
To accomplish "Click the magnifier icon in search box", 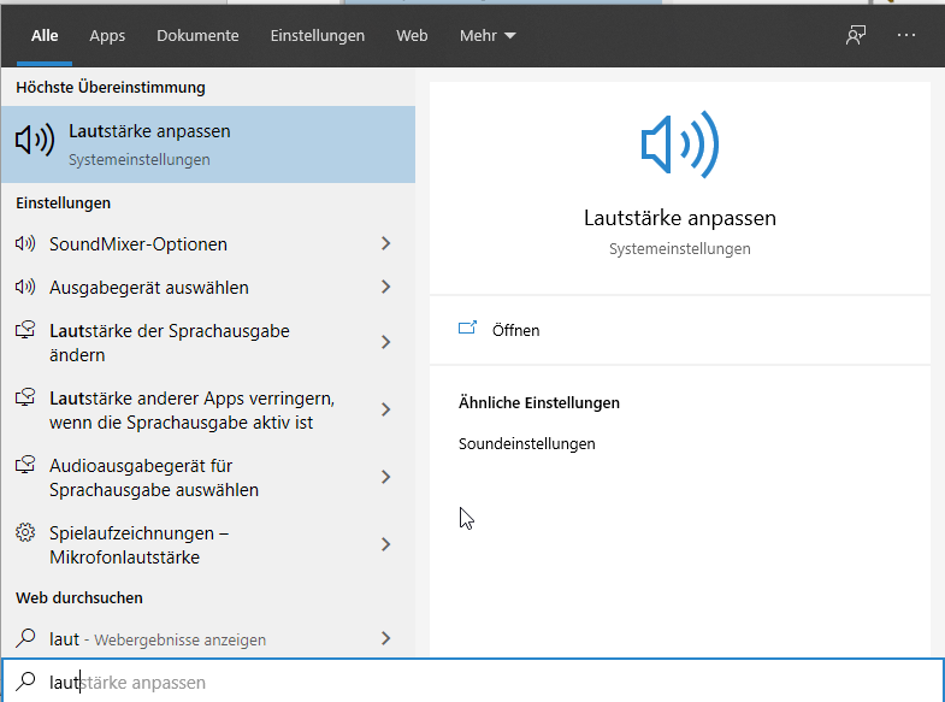I will coord(25,682).
